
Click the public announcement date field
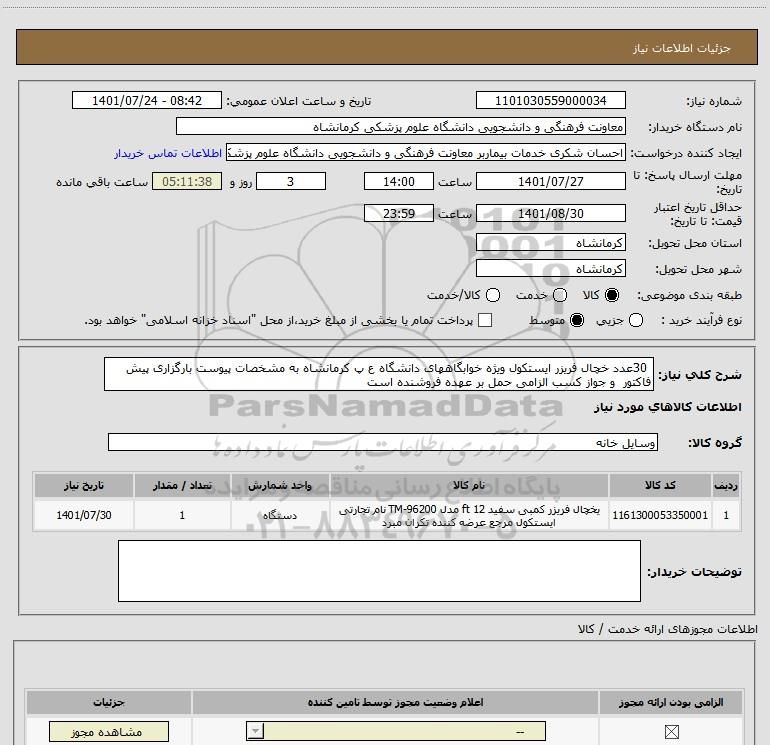[x=147, y=101]
